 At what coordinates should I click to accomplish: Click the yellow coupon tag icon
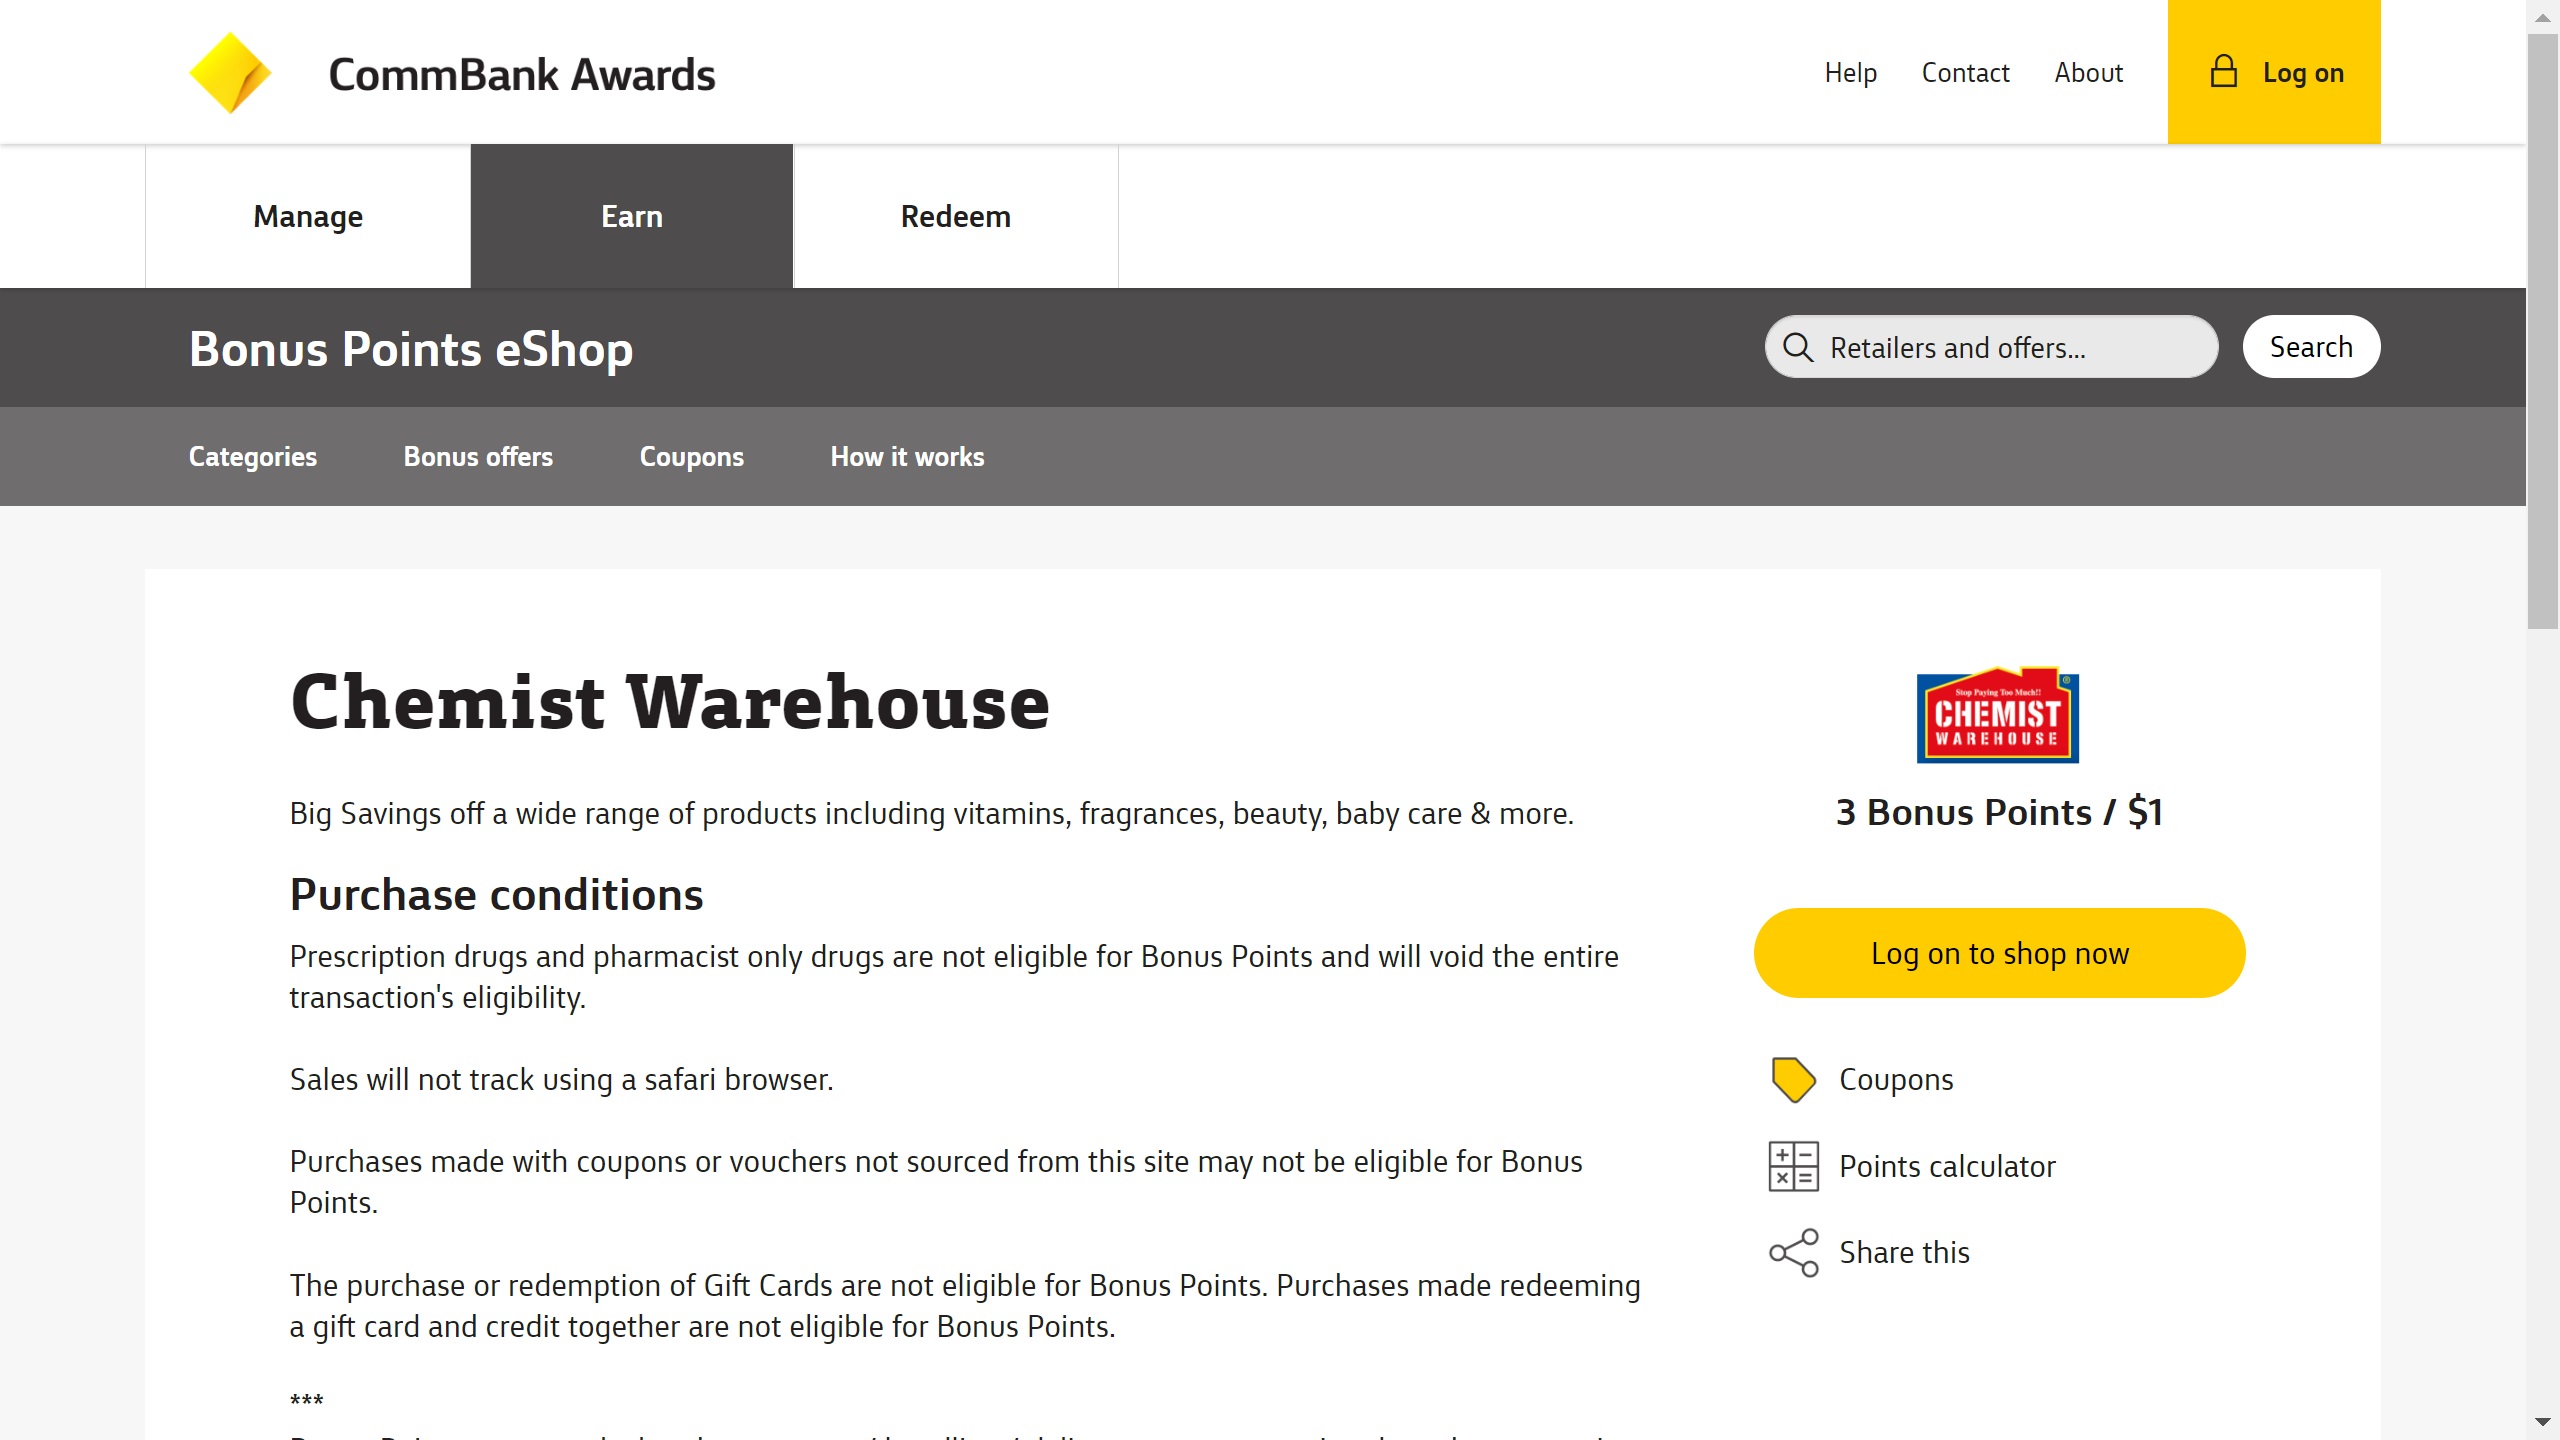point(1793,1080)
